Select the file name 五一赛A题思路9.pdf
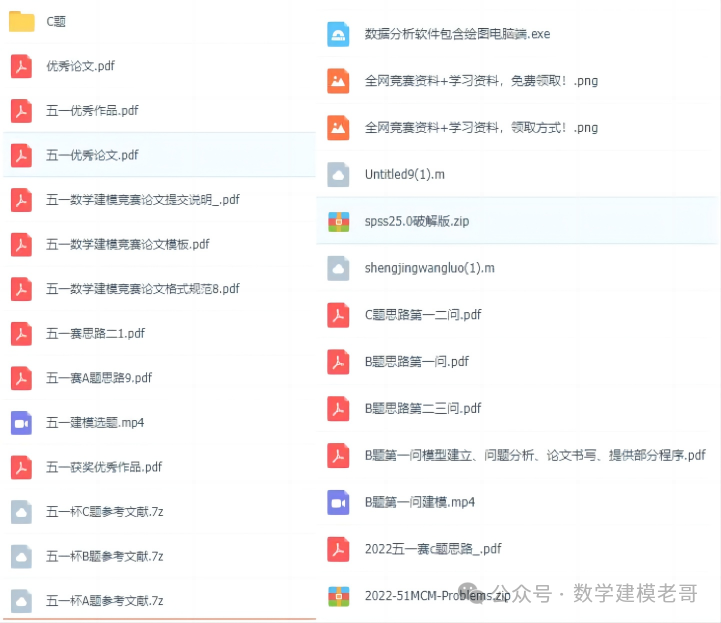This screenshot has width=721, height=623. [99, 378]
